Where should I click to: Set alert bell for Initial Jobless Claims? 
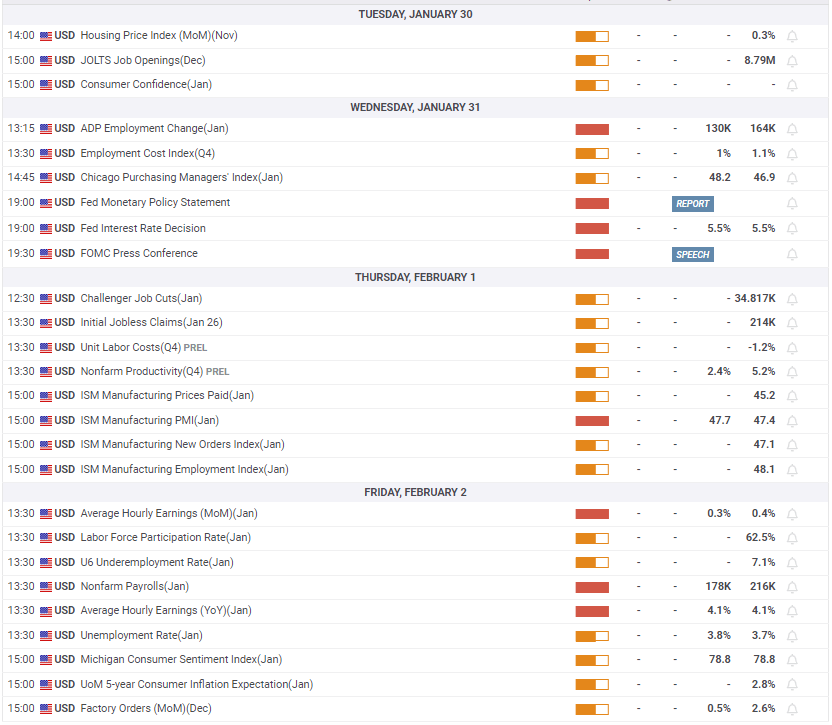[x=792, y=323]
